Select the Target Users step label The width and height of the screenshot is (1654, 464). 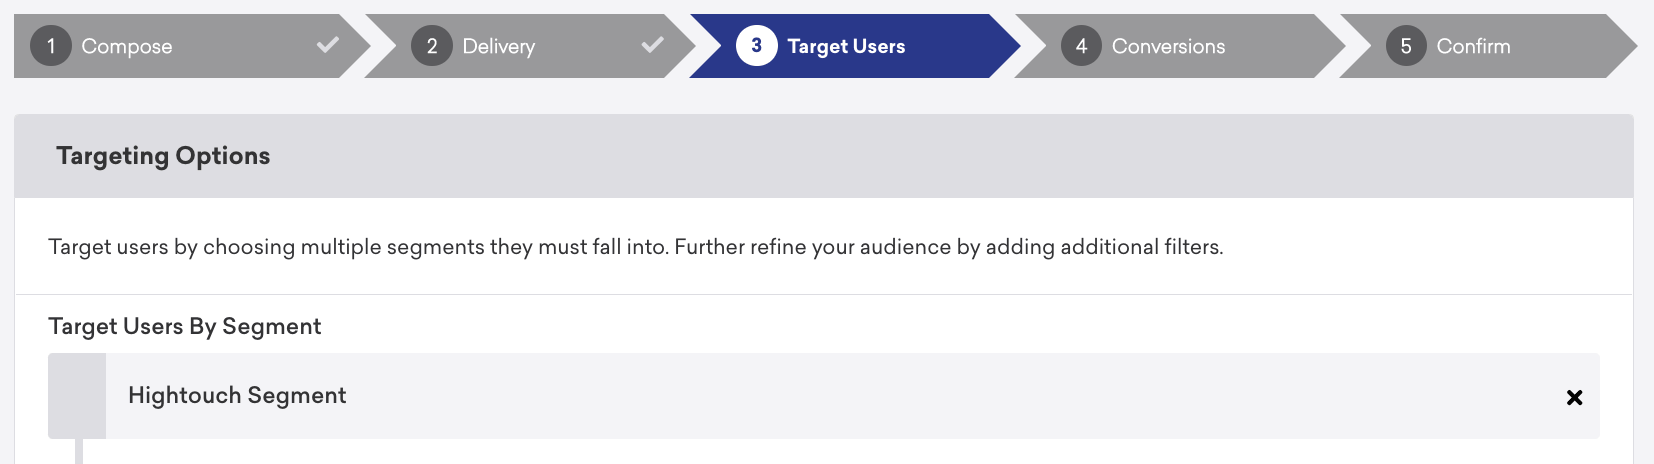[x=846, y=46]
